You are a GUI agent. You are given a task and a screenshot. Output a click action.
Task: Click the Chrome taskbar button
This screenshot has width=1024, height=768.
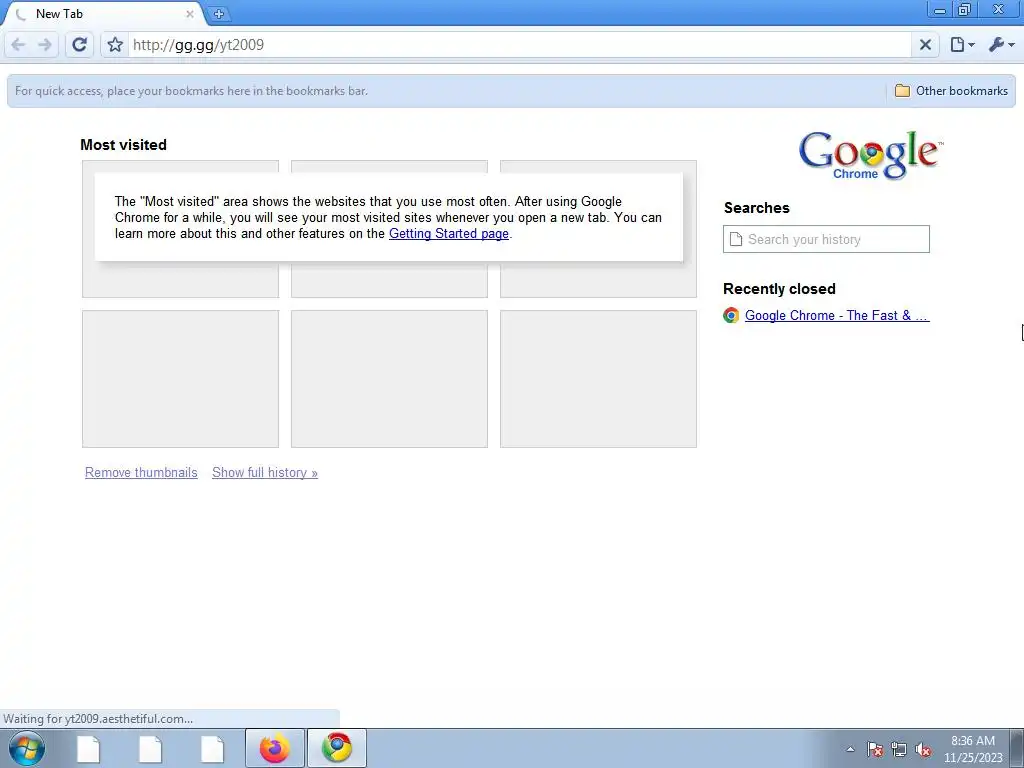pyautogui.click(x=337, y=748)
